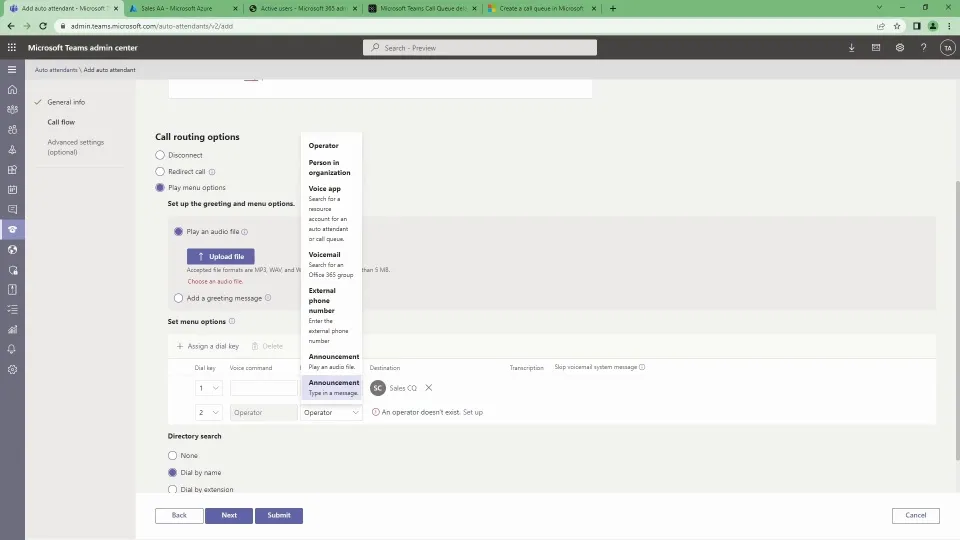This screenshot has height=540, width=960.
Task: Click the Voice command field for key 1
Action: point(263,388)
